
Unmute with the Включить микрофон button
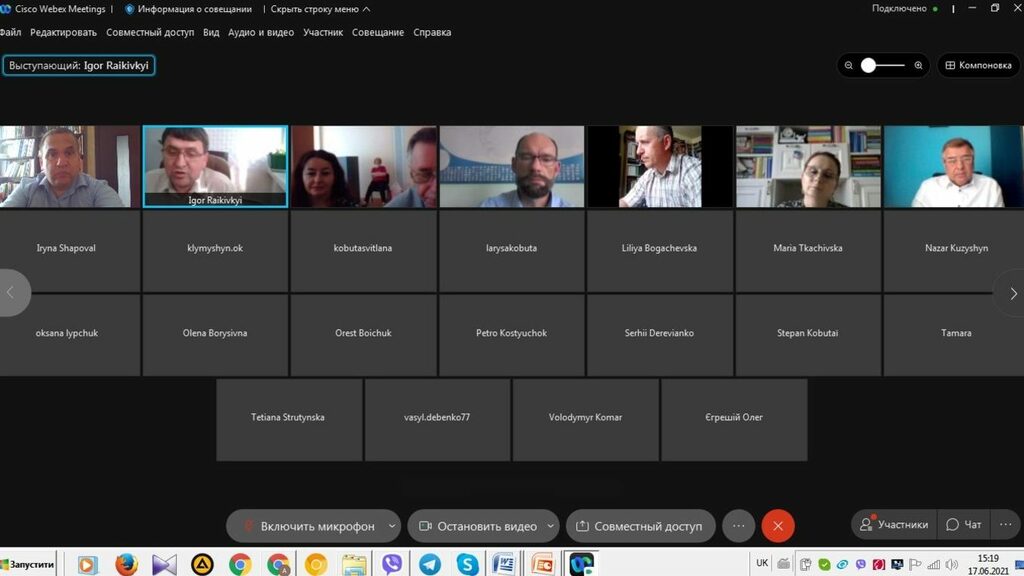click(x=307, y=526)
